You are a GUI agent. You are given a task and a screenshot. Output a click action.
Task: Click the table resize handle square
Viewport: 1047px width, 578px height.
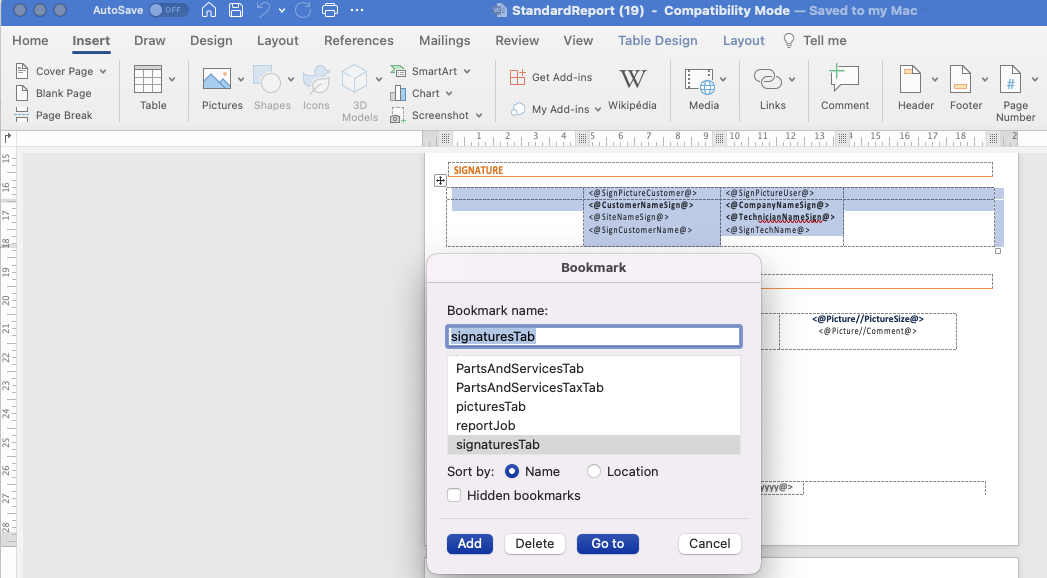pyautogui.click(x=998, y=251)
